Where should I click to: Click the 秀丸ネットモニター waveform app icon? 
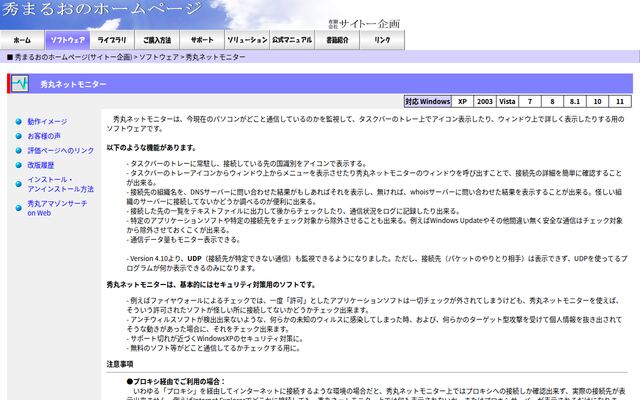[x=20, y=84]
